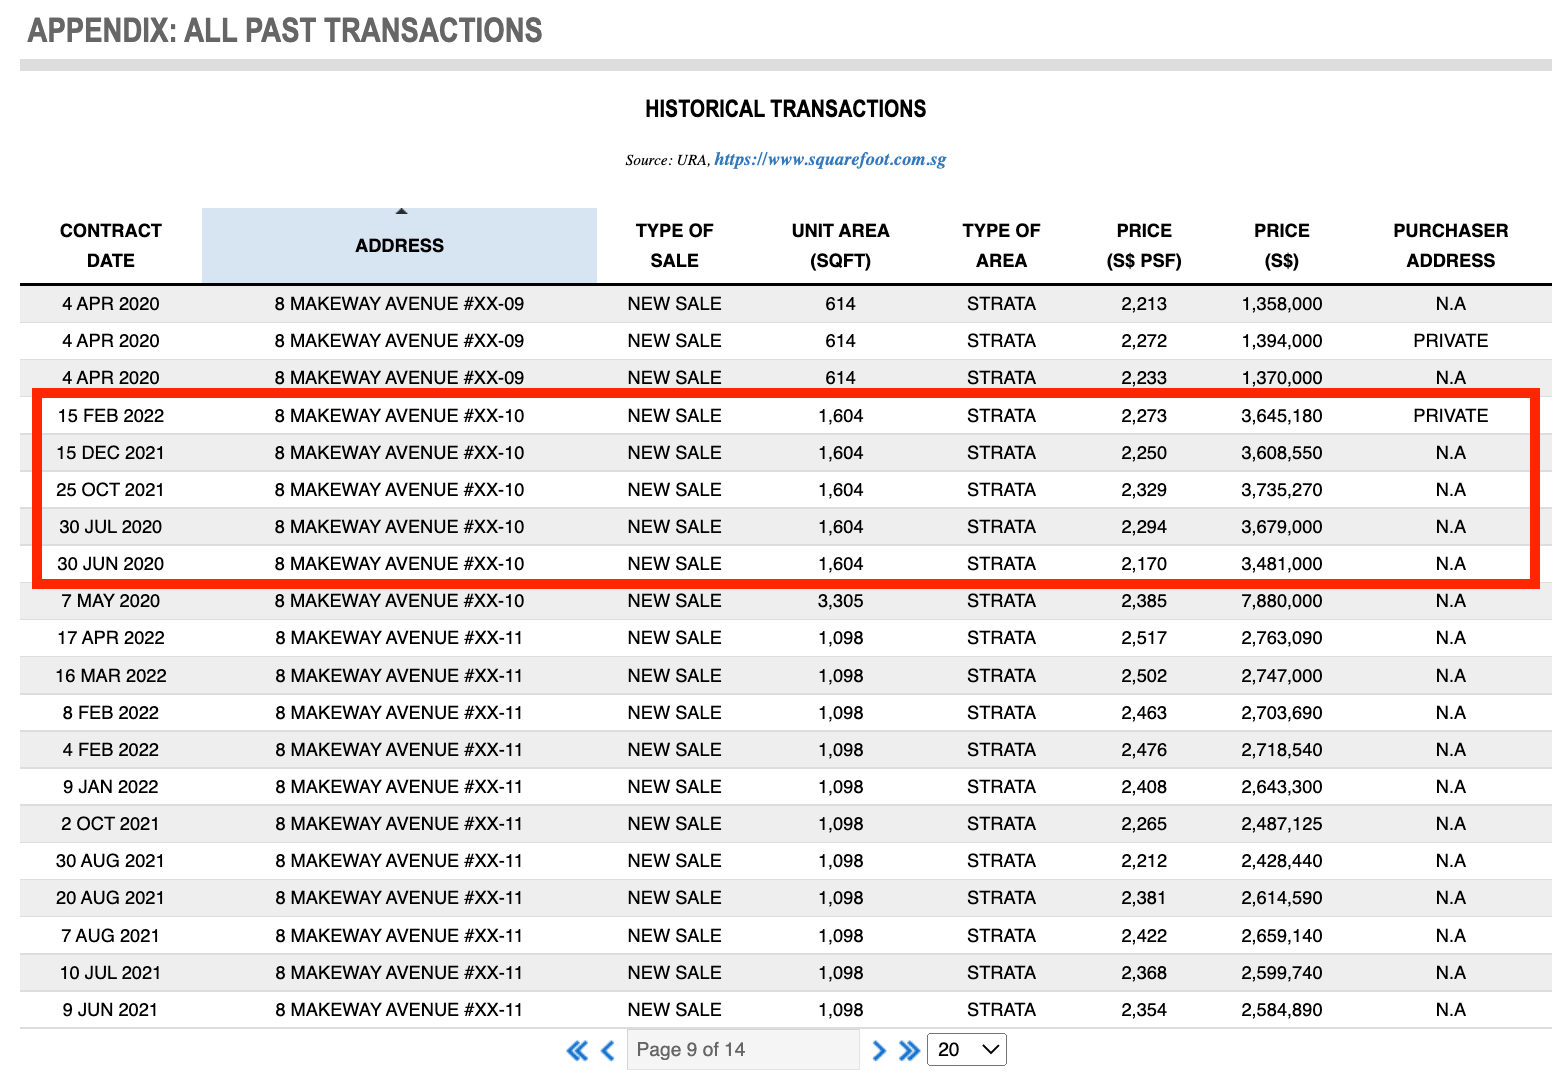This screenshot has height=1088, width=1558.
Task: Click the price 2,584,890 cell
Action: point(1282,1010)
